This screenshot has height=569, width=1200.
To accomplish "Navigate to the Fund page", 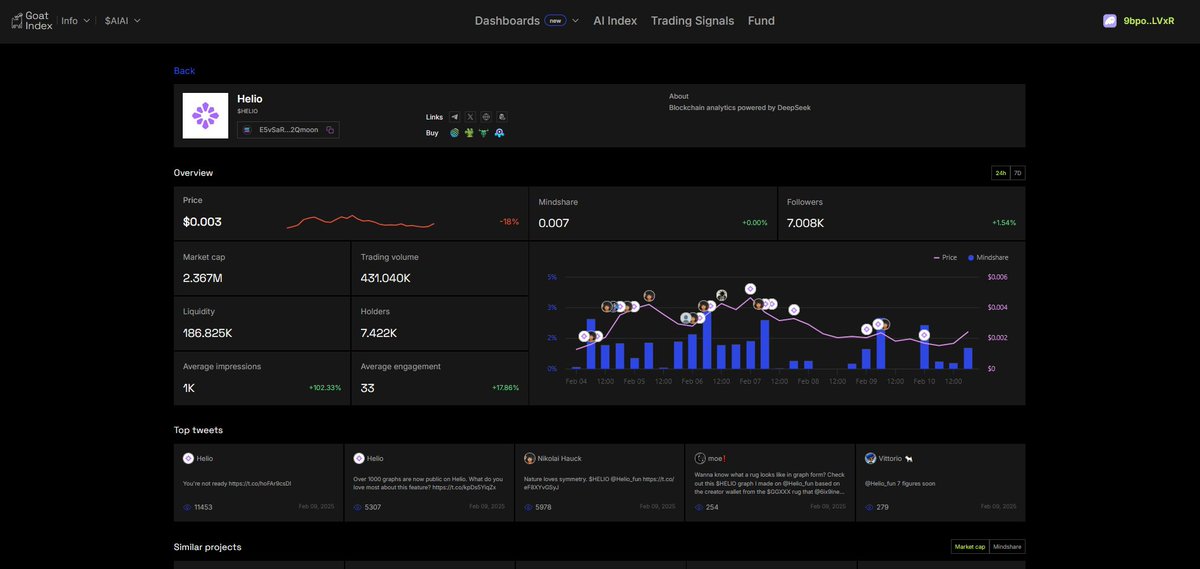I will 761,20.
